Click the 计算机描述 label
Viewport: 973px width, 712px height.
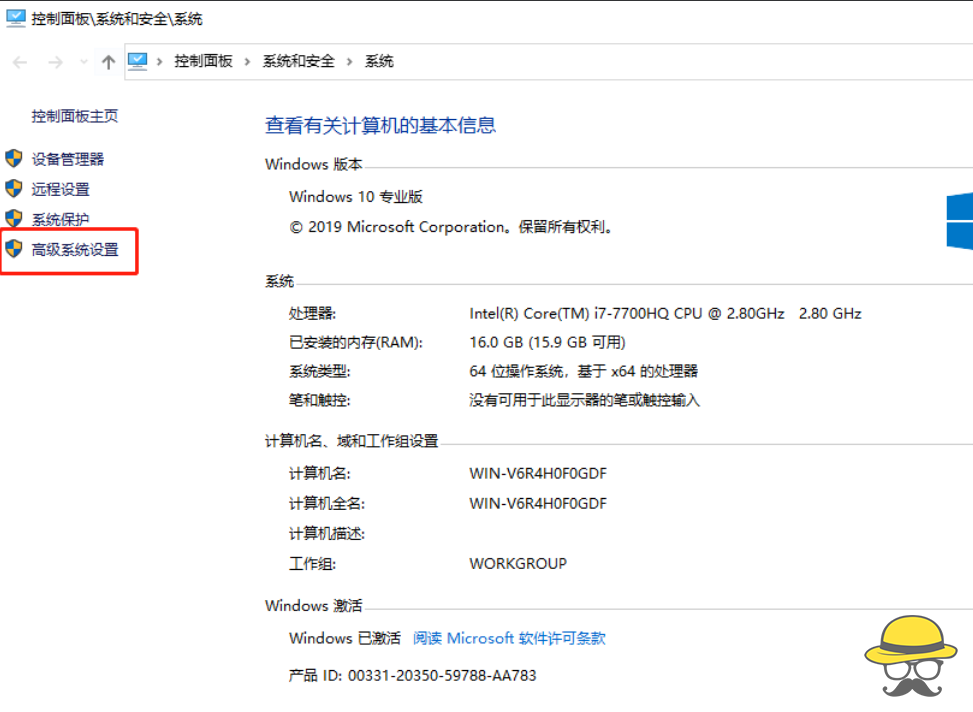point(327,534)
